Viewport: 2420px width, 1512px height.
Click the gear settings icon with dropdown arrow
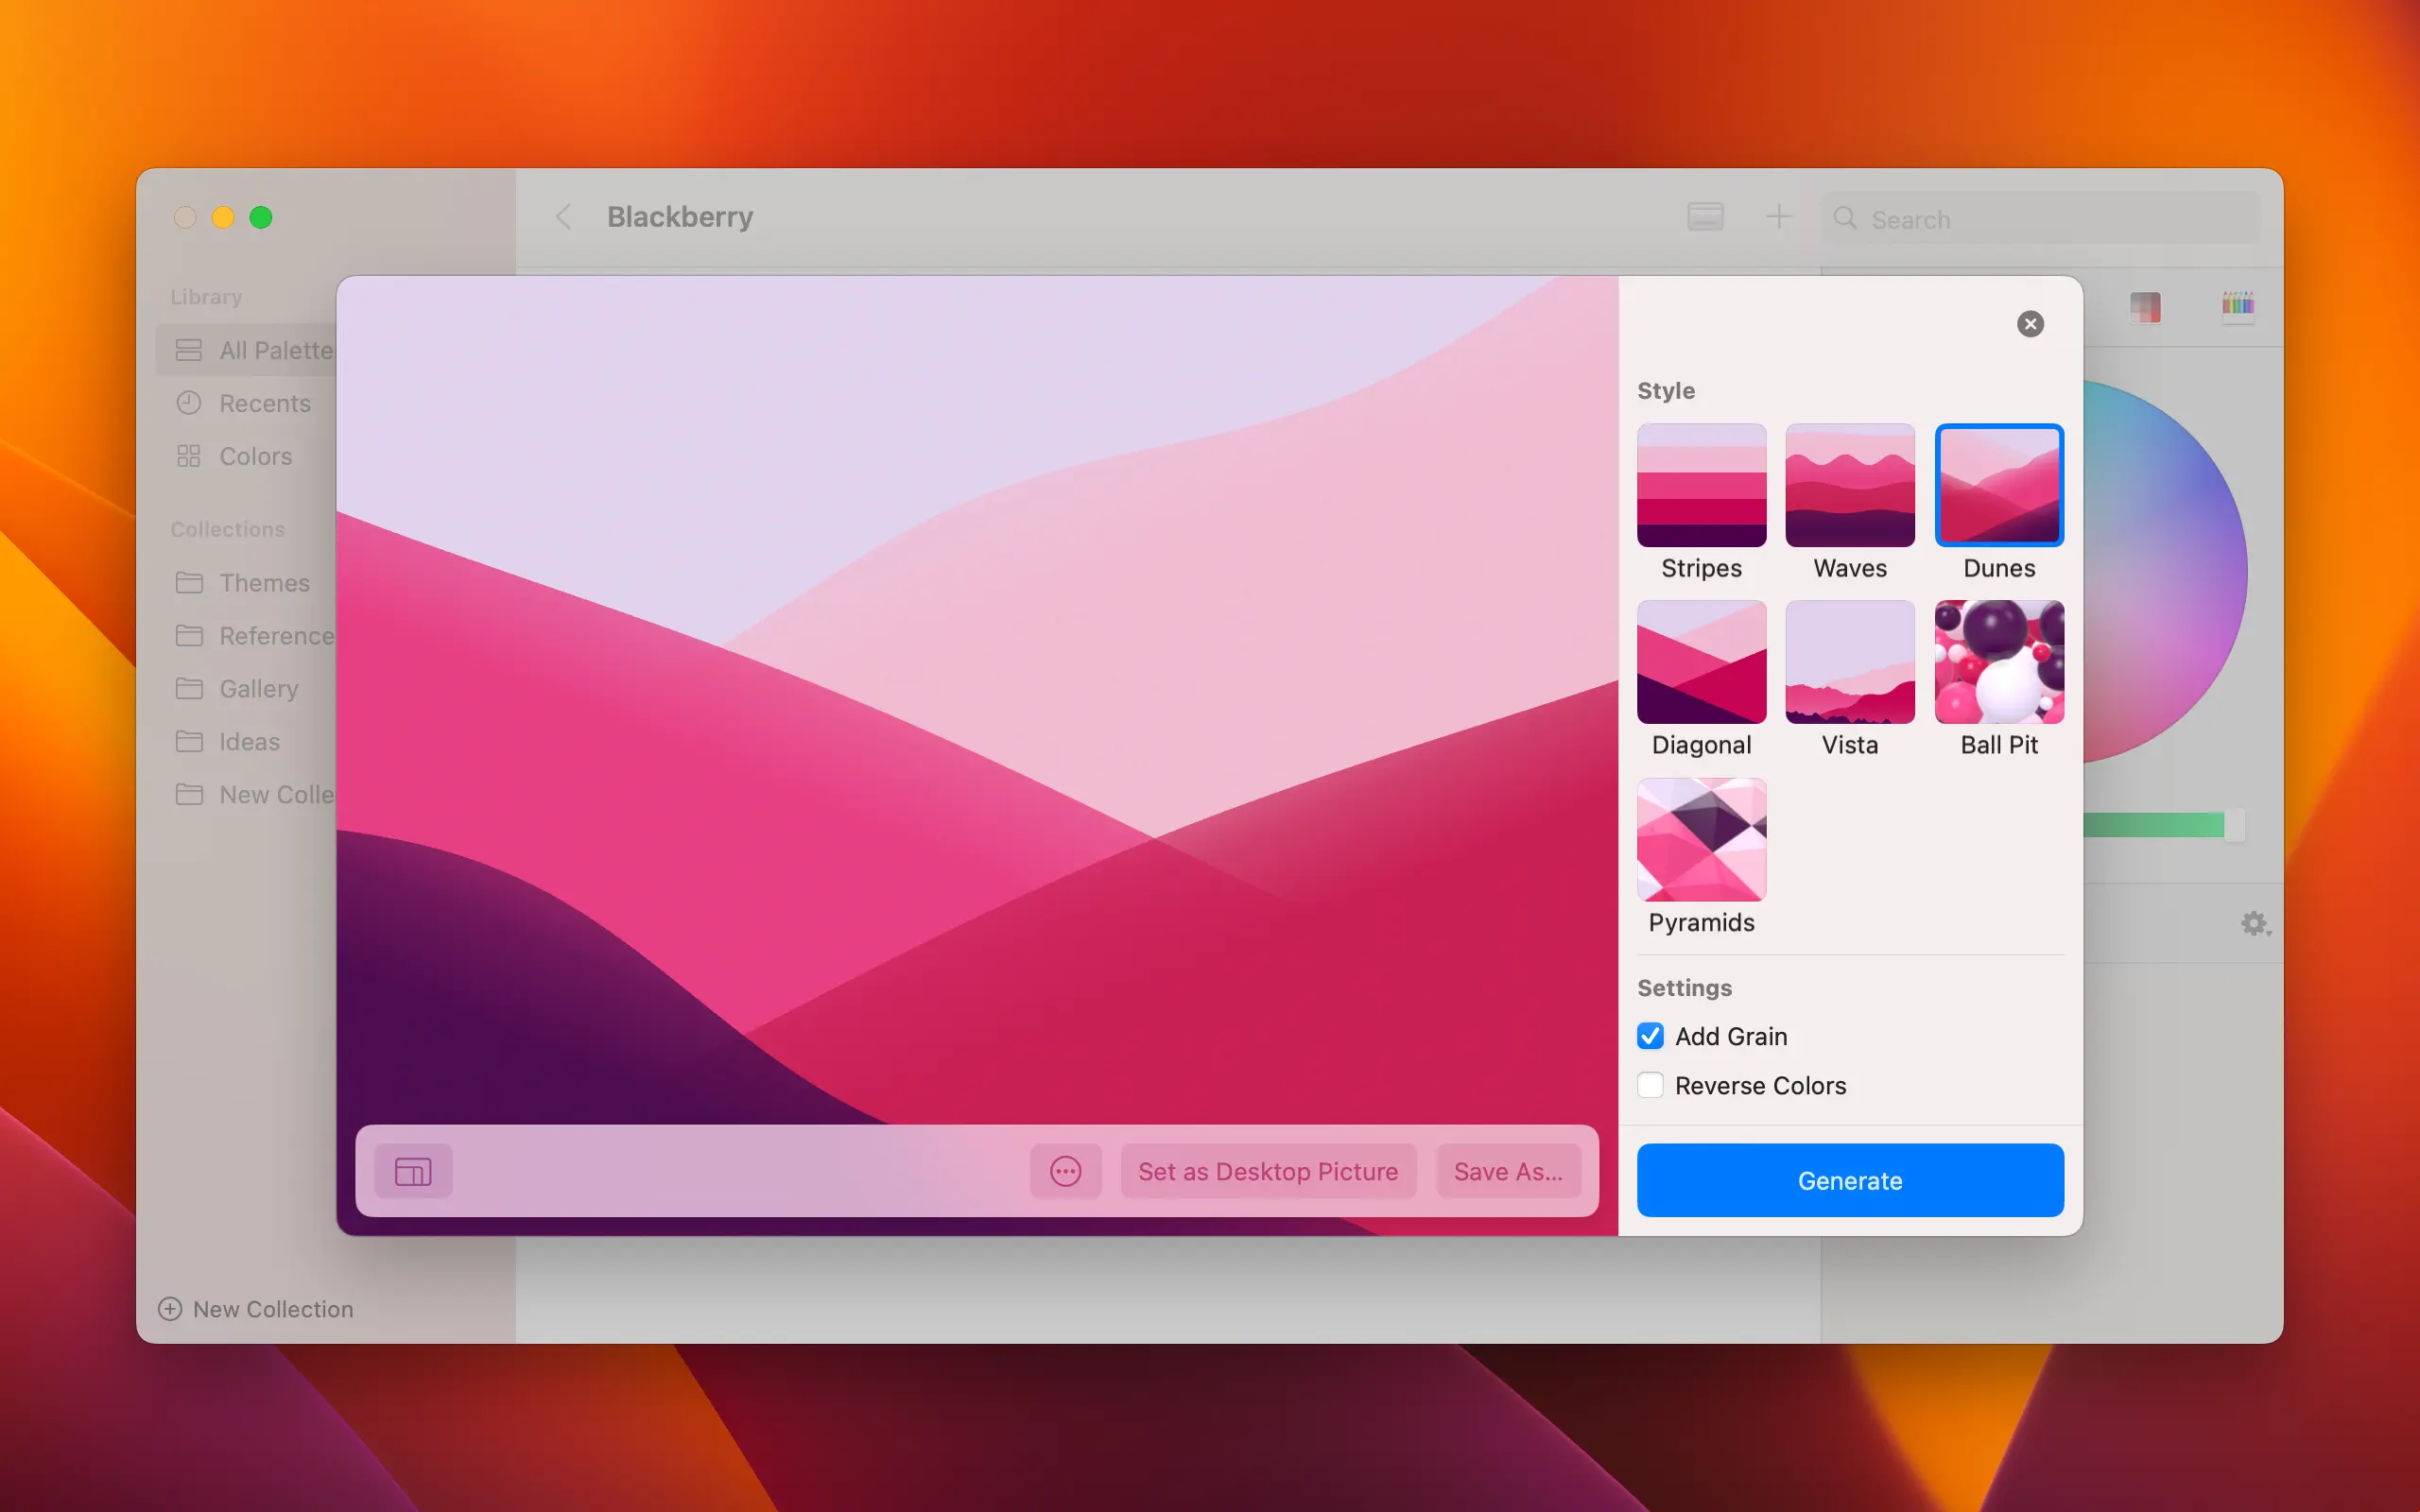coord(2254,923)
